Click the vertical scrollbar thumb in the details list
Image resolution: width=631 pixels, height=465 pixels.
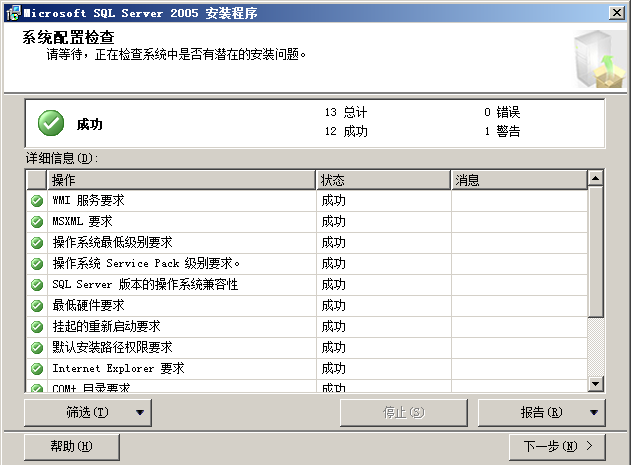click(x=595, y=251)
